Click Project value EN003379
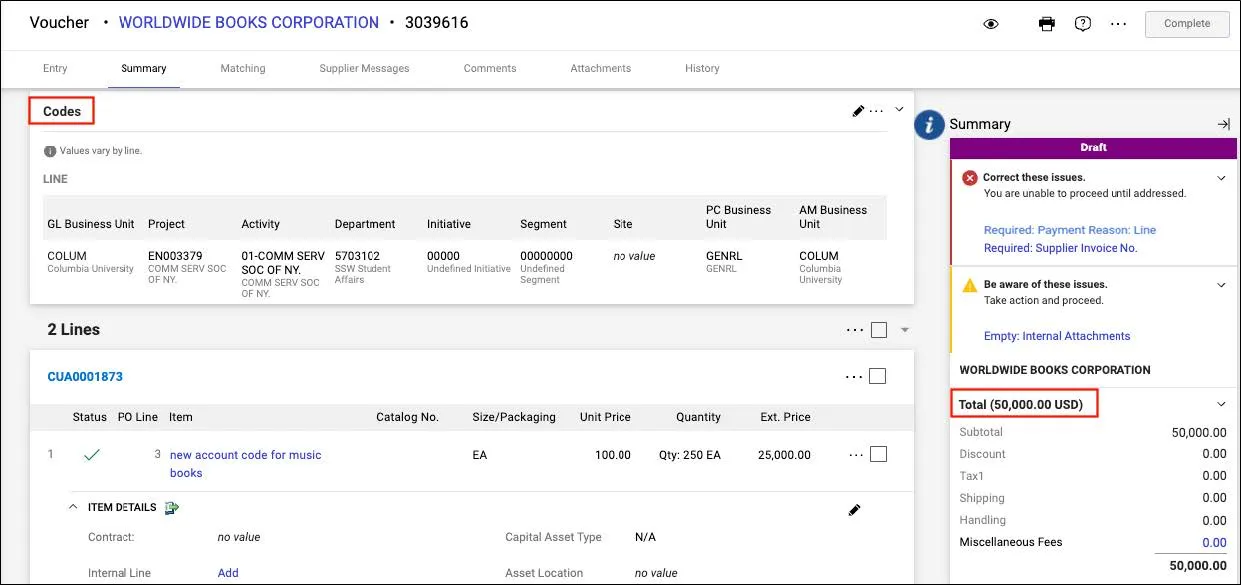The height and width of the screenshot is (585, 1241). point(175,256)
